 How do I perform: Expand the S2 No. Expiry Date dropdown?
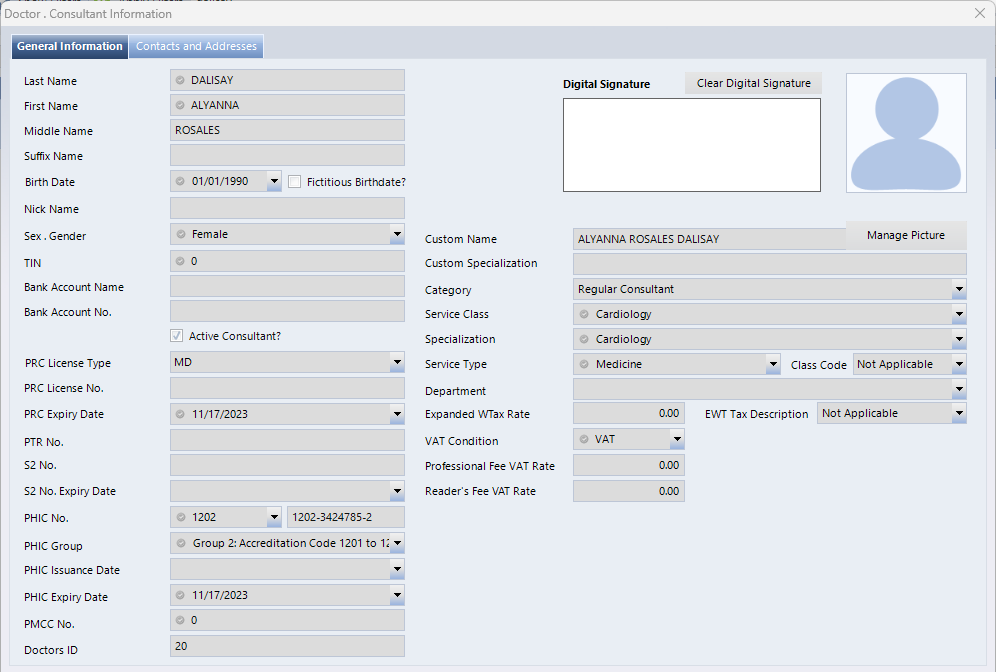[x=397, y=491]
